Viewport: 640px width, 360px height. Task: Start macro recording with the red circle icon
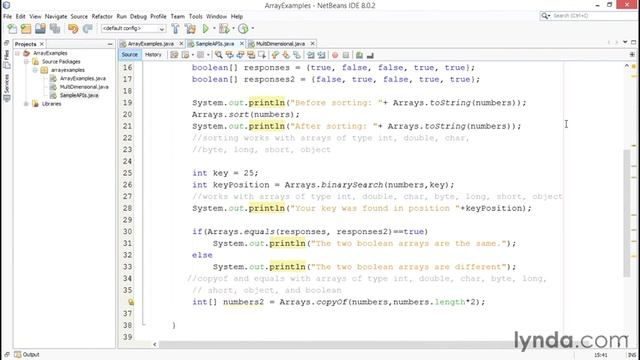335,55
